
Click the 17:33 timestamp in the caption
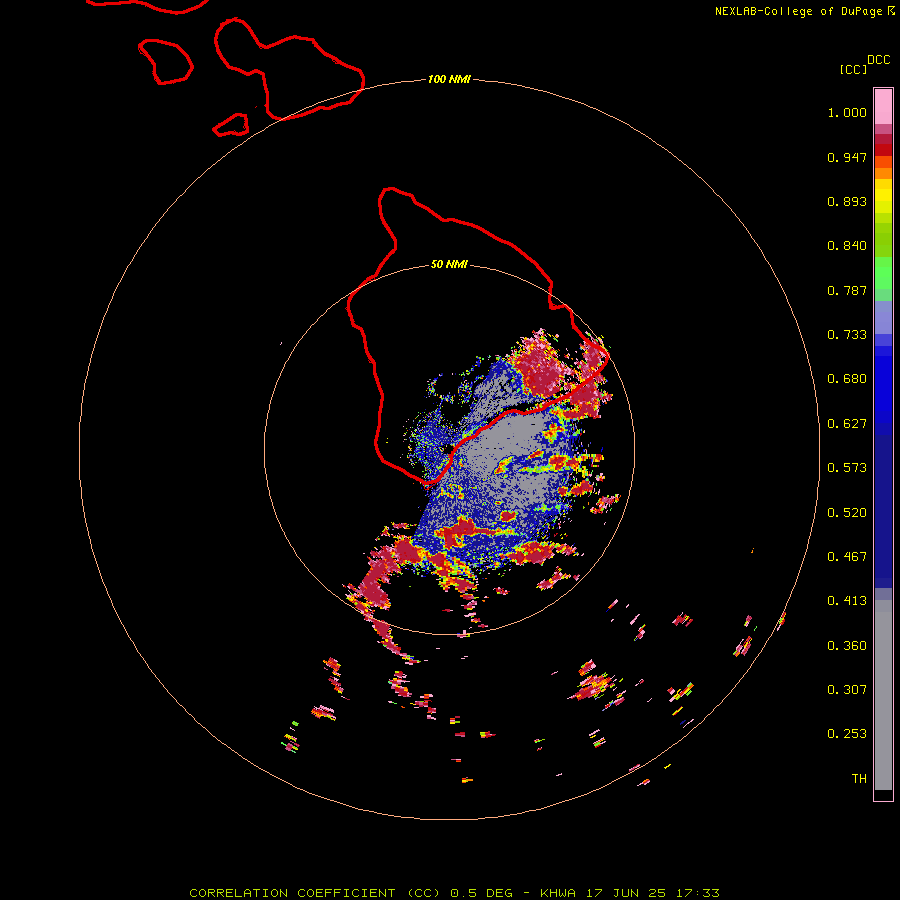coord(697,893)
